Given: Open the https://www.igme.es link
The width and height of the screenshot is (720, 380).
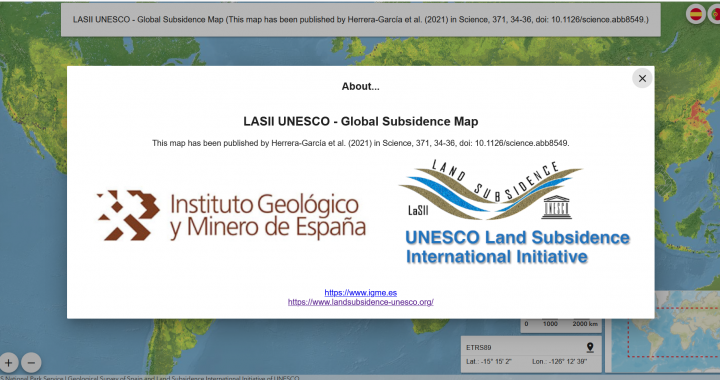Looking at the screenshot, I should coord(360,292).
